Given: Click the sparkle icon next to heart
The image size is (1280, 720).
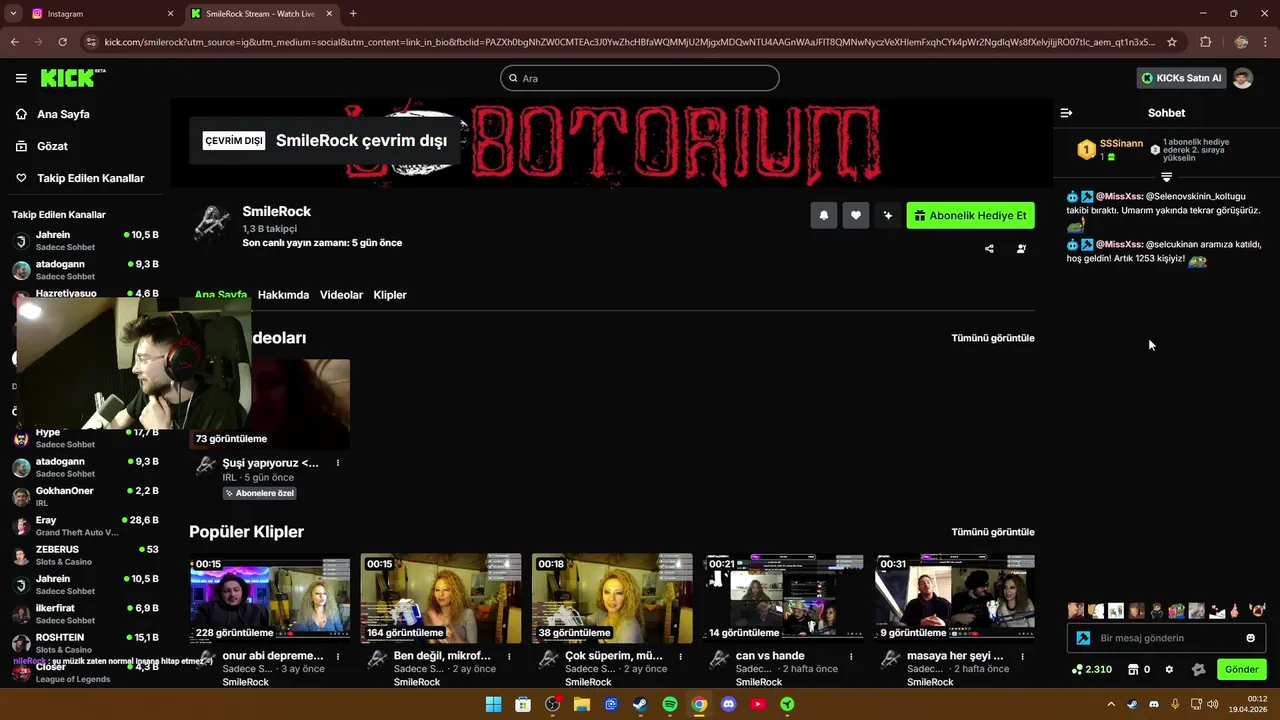Looking at the screenshot, I should click(888, 215).
